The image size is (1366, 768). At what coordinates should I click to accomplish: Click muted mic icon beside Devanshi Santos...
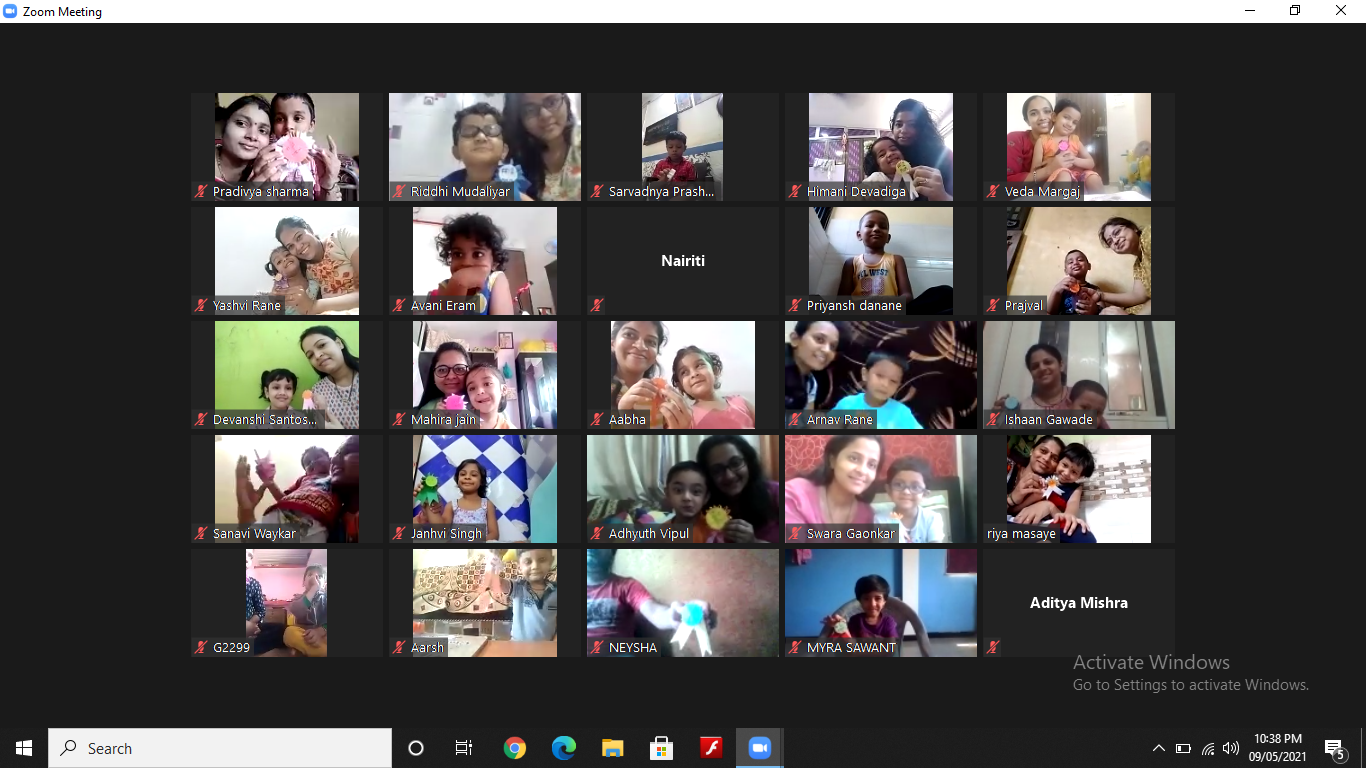[x=201, y=419]
